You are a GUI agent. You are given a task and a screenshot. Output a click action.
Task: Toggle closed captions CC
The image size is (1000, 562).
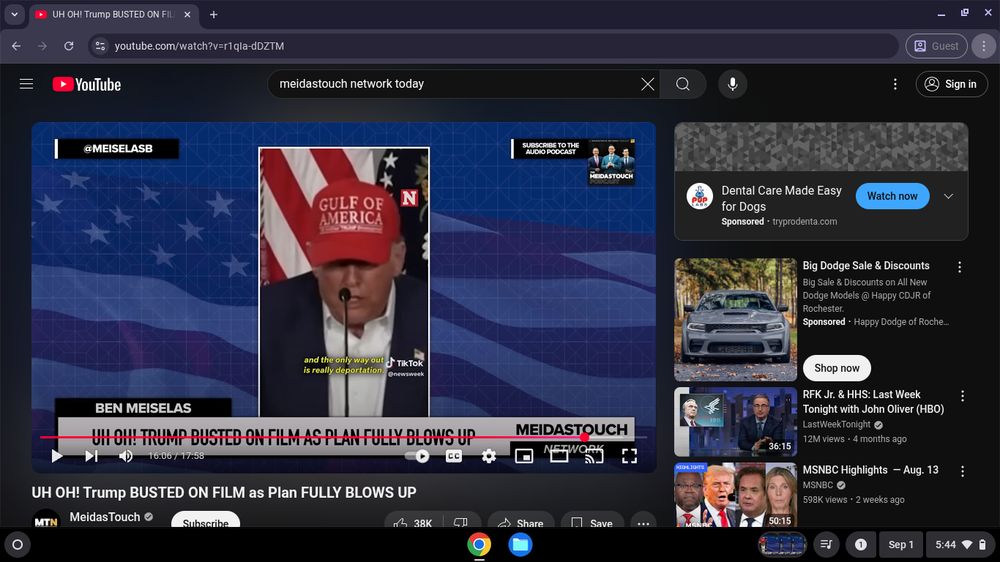[x=453, y=455]
